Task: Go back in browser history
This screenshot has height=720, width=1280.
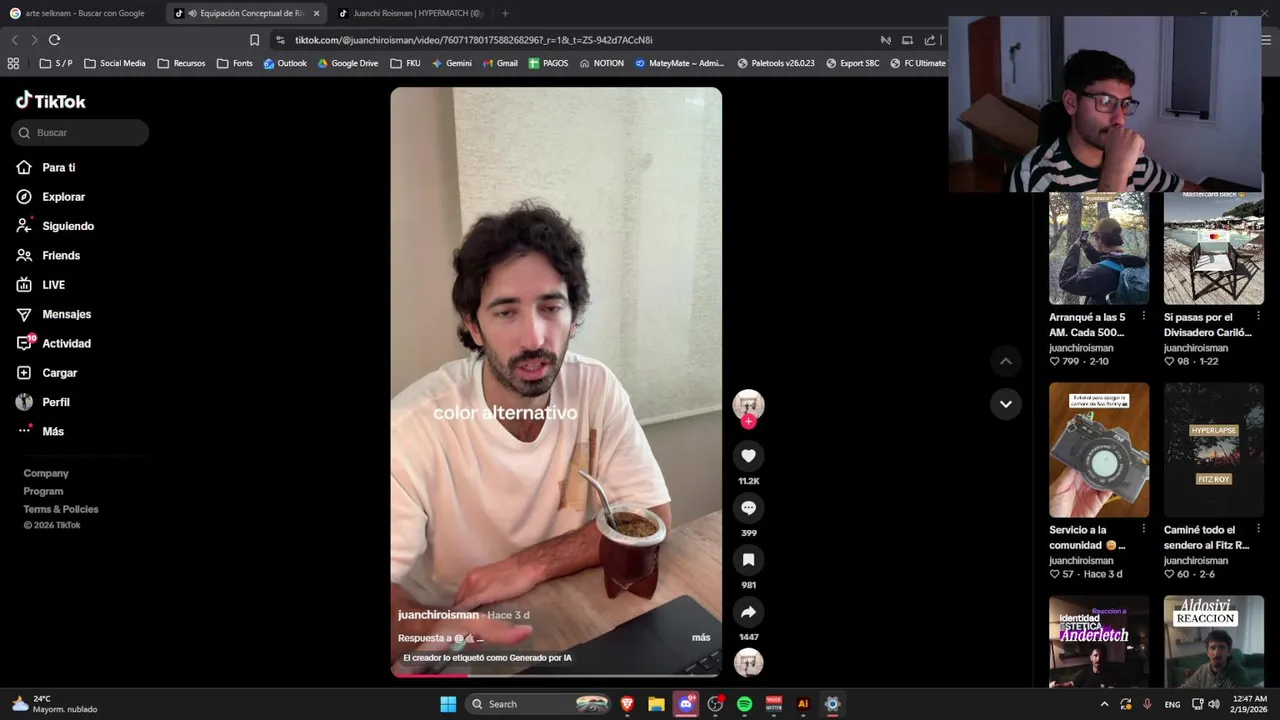Action: click(x=14, y=40)
